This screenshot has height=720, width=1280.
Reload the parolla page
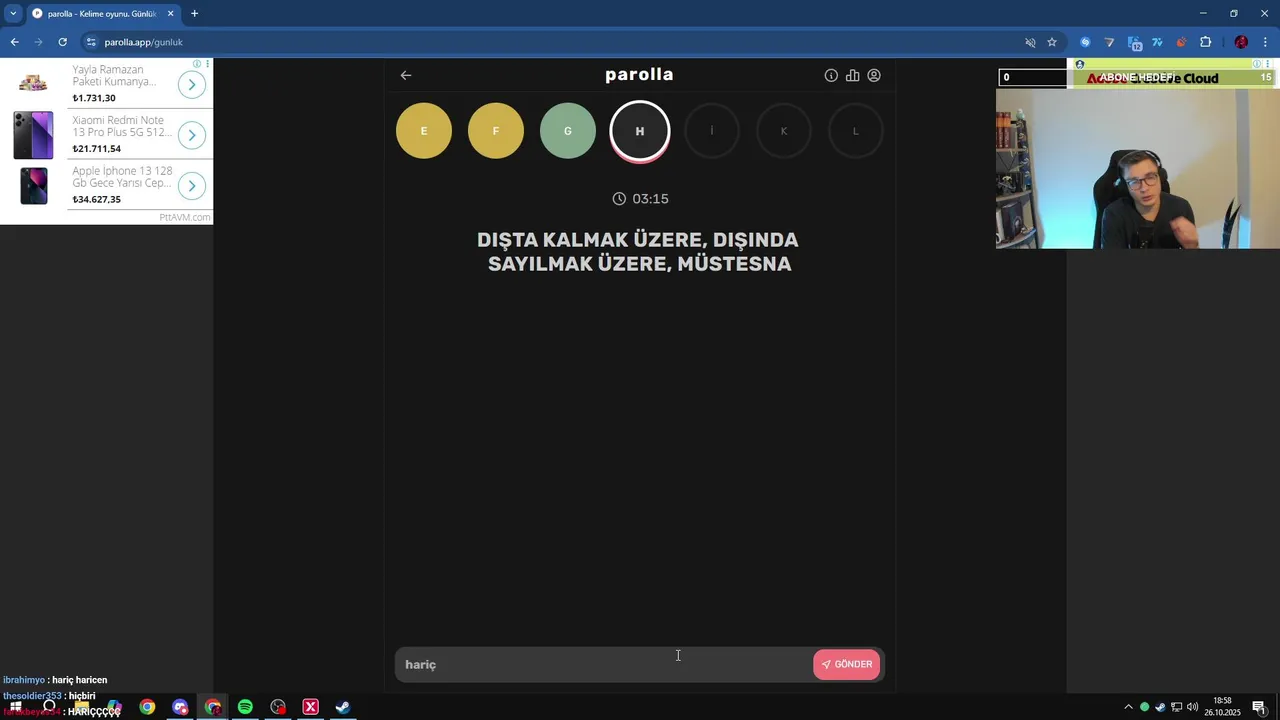click(x=62, y=42)
